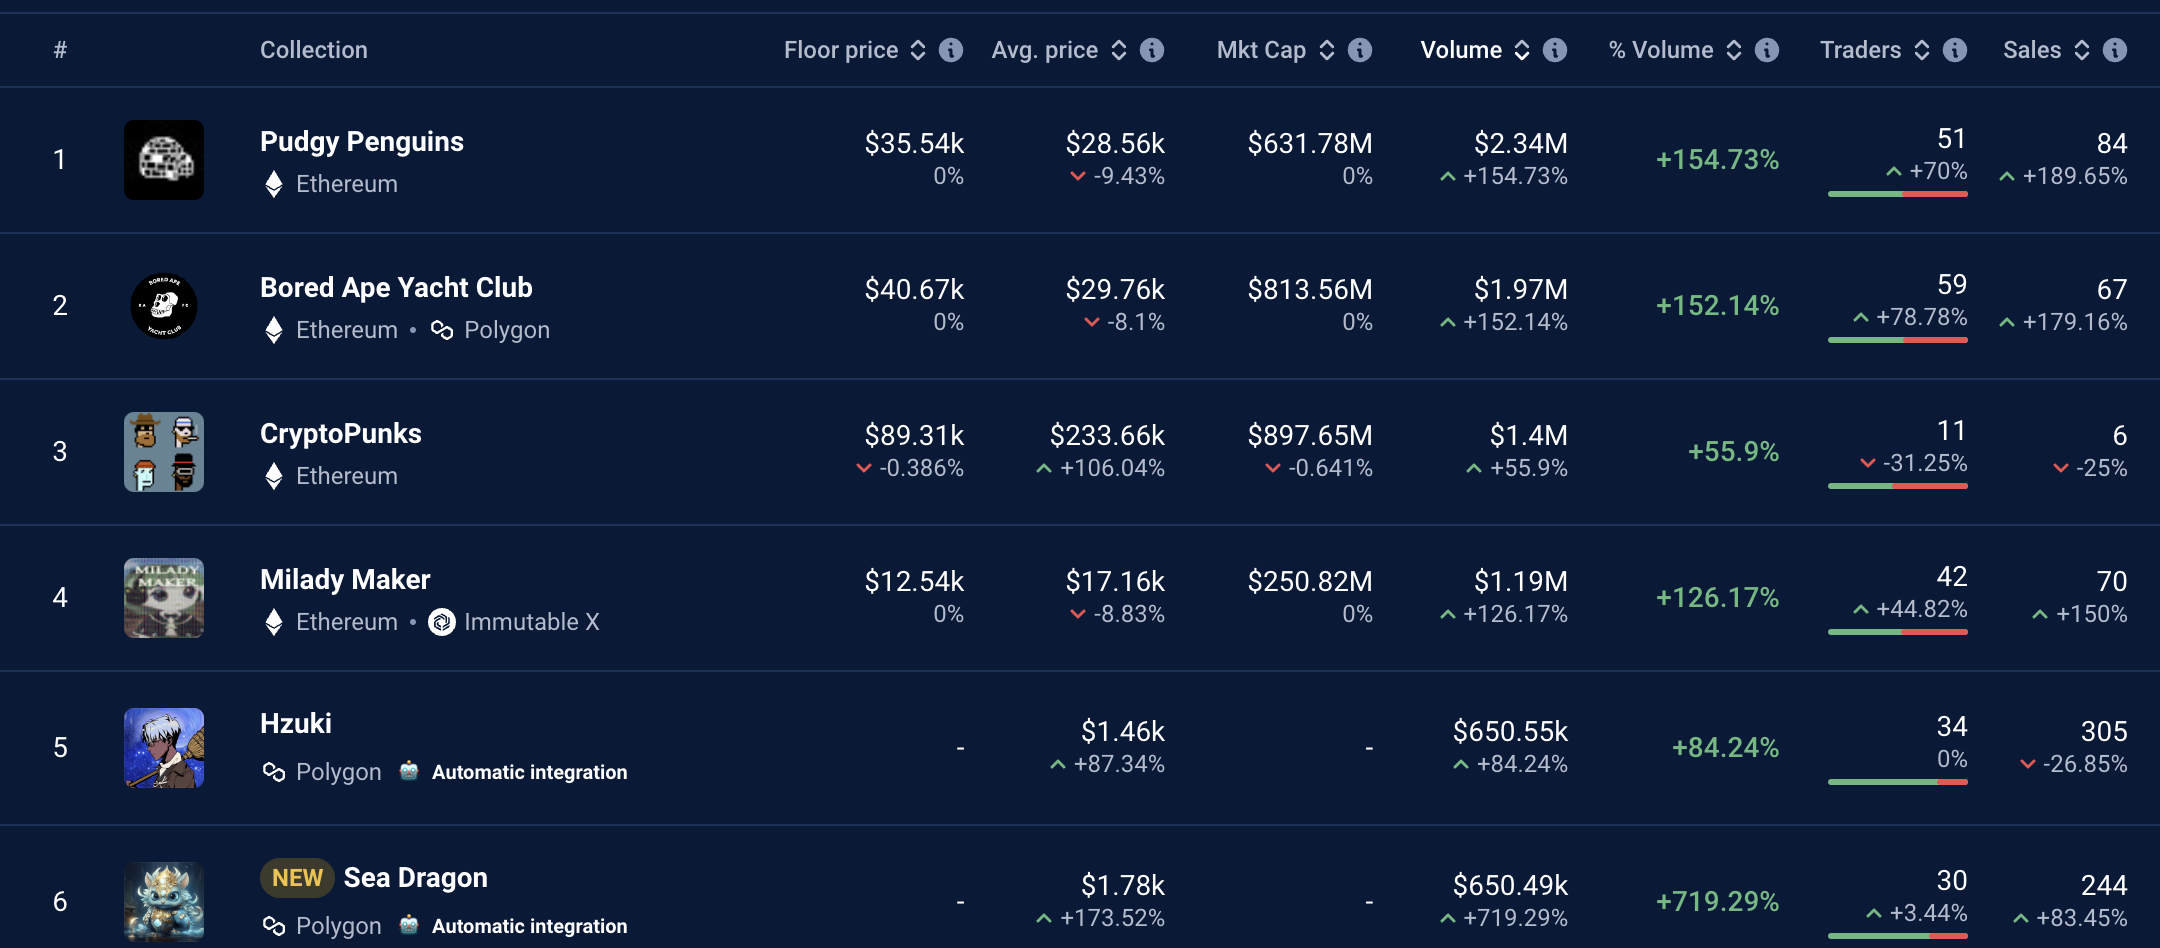Open the Bored Ape Yacht Club collection
Viewport: 2160px width, 948px height.
coord(396,288)
